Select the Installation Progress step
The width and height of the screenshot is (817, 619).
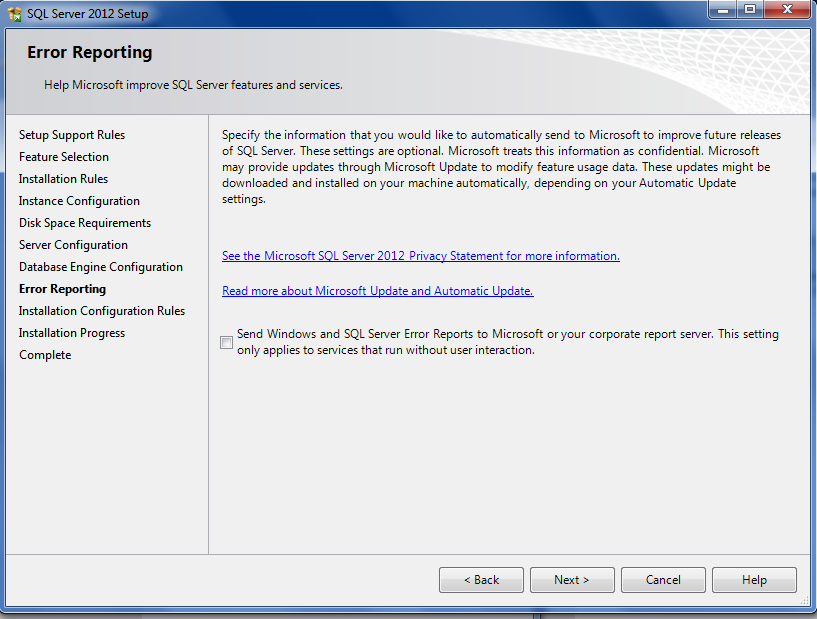tap(72, 332)
